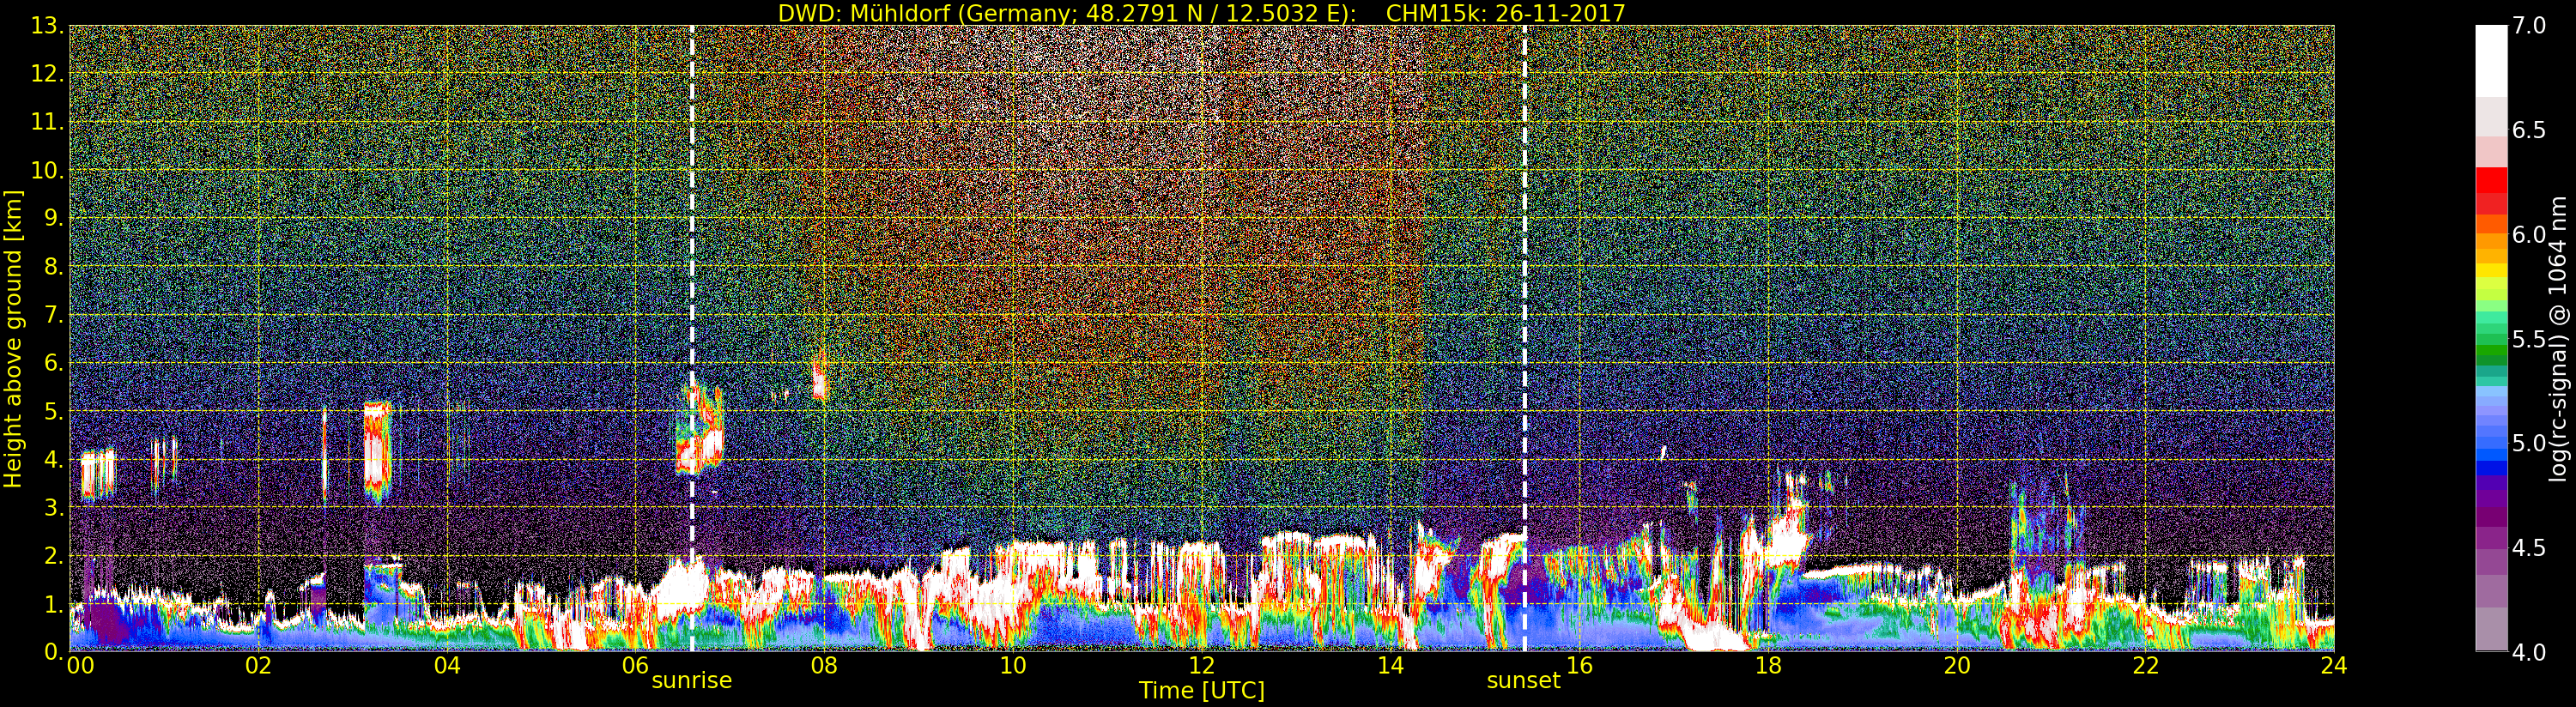Image resolution: width=2576 pixels, height=707 pixels.
Task: Click the '0.' height axis tick label
Action: [54, 652]
